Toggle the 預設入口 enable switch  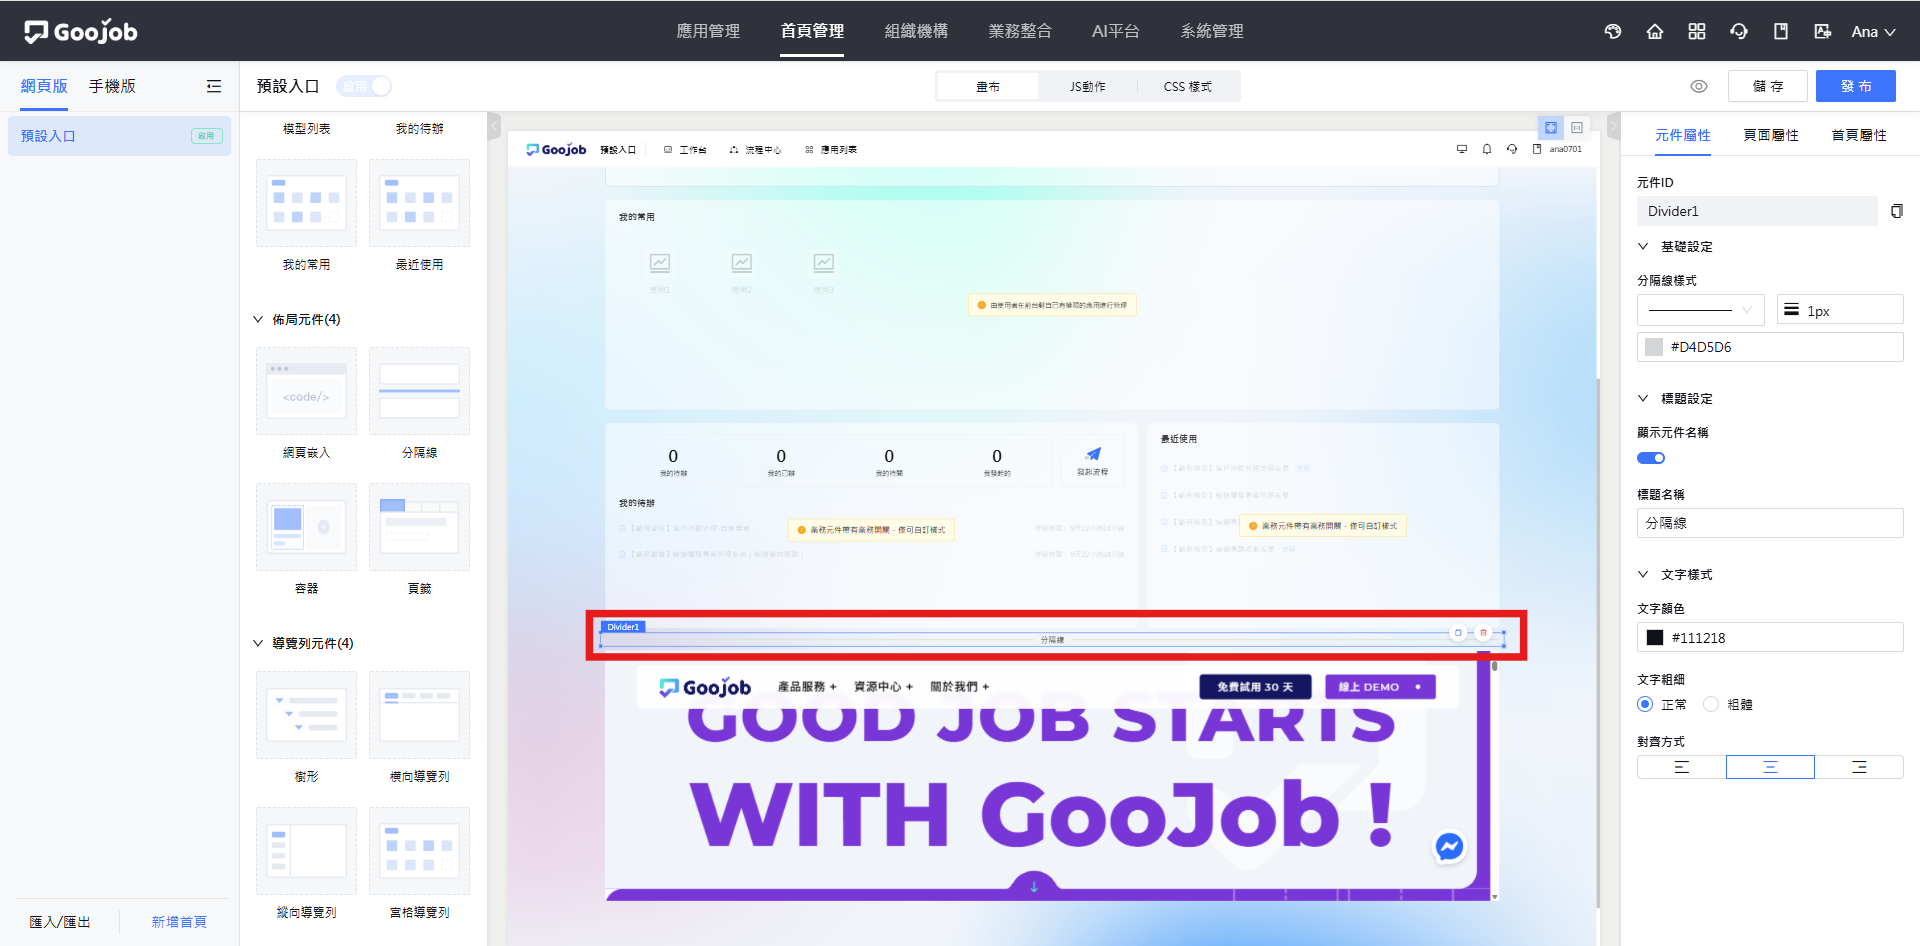click(x=364, y=86)
